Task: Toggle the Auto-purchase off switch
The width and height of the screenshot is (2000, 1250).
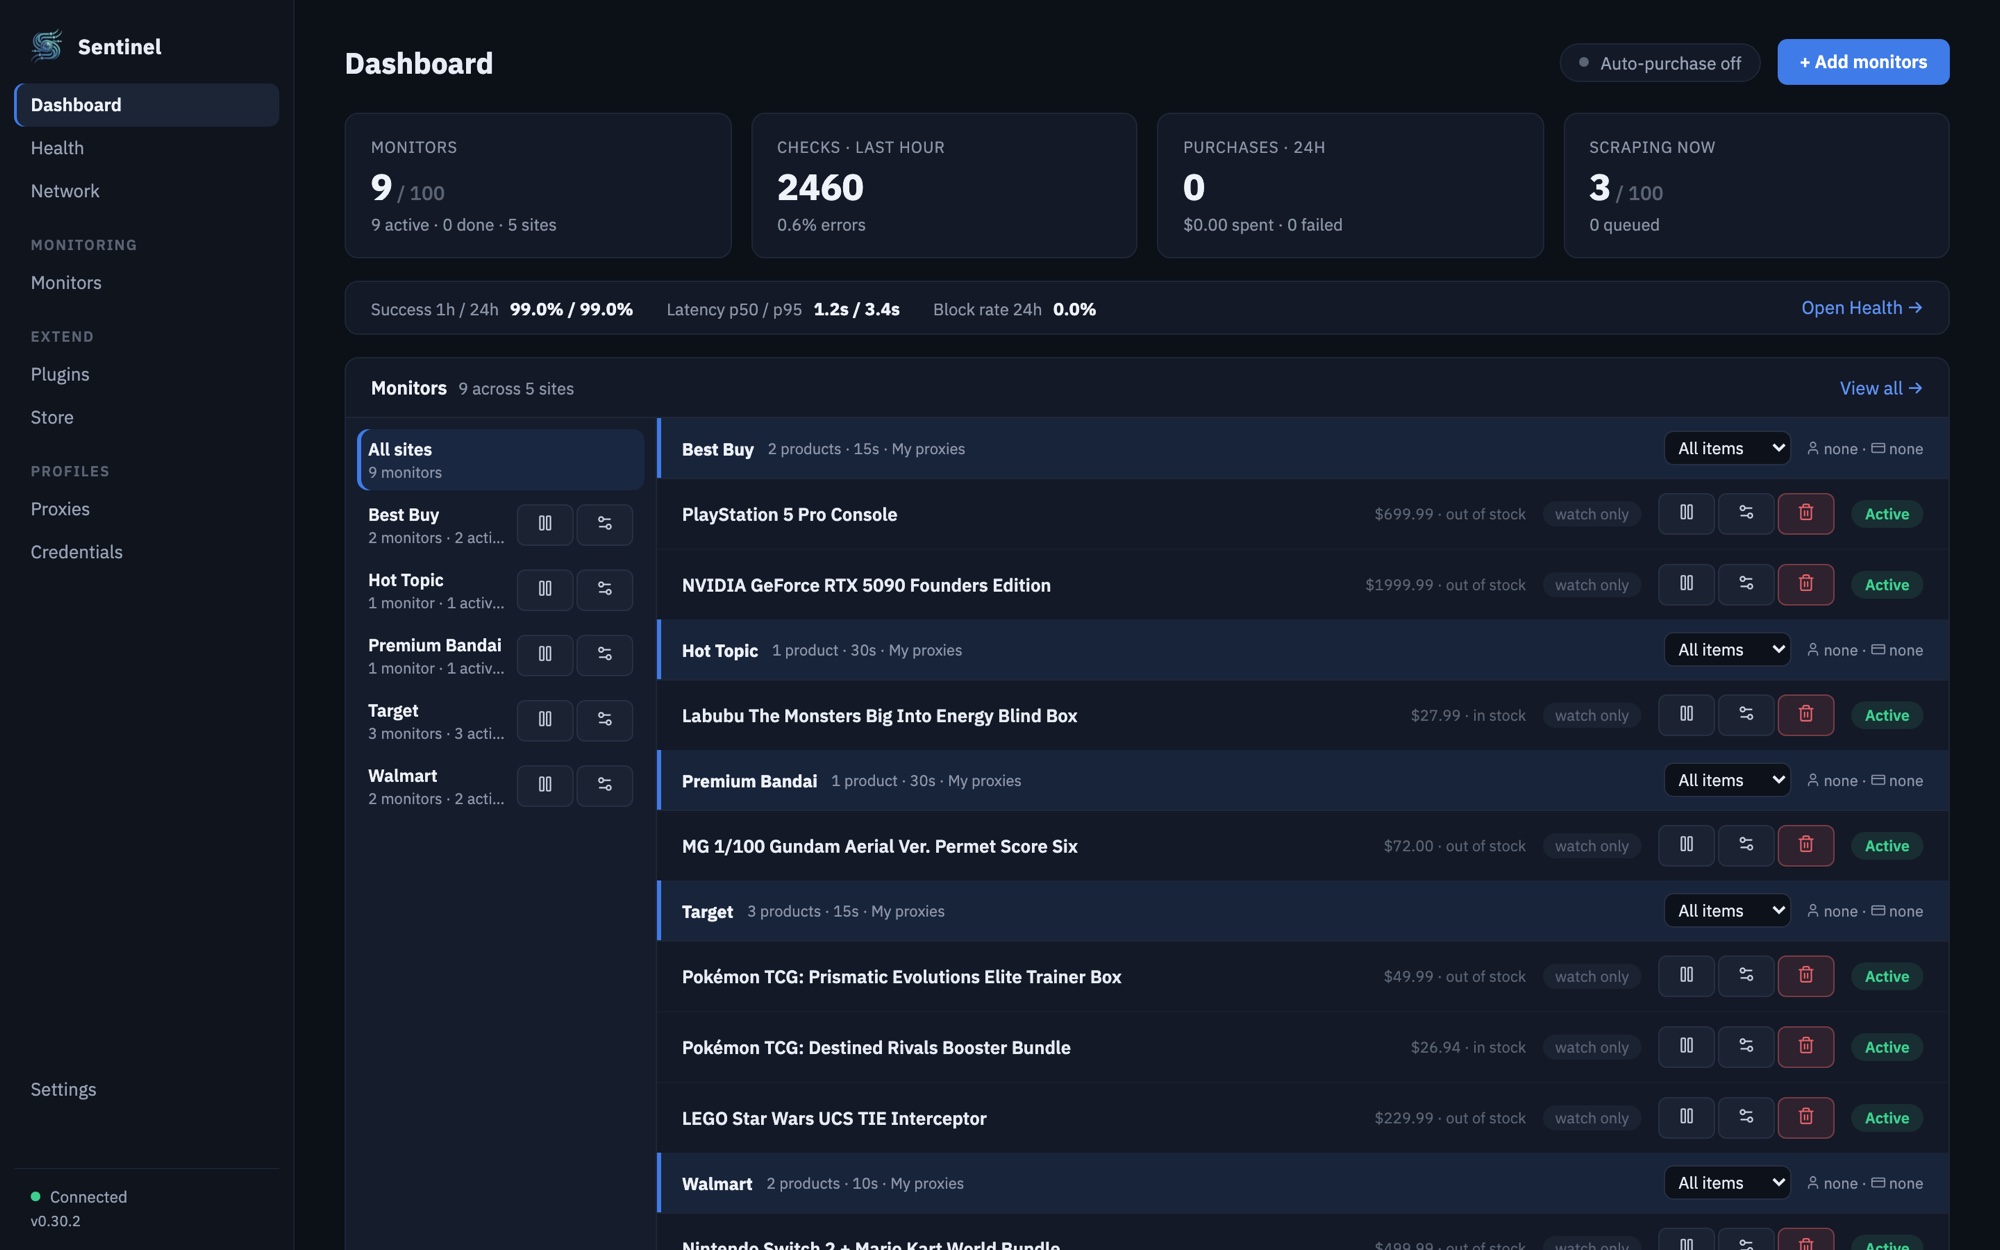Action: (x=1660, y=63)
